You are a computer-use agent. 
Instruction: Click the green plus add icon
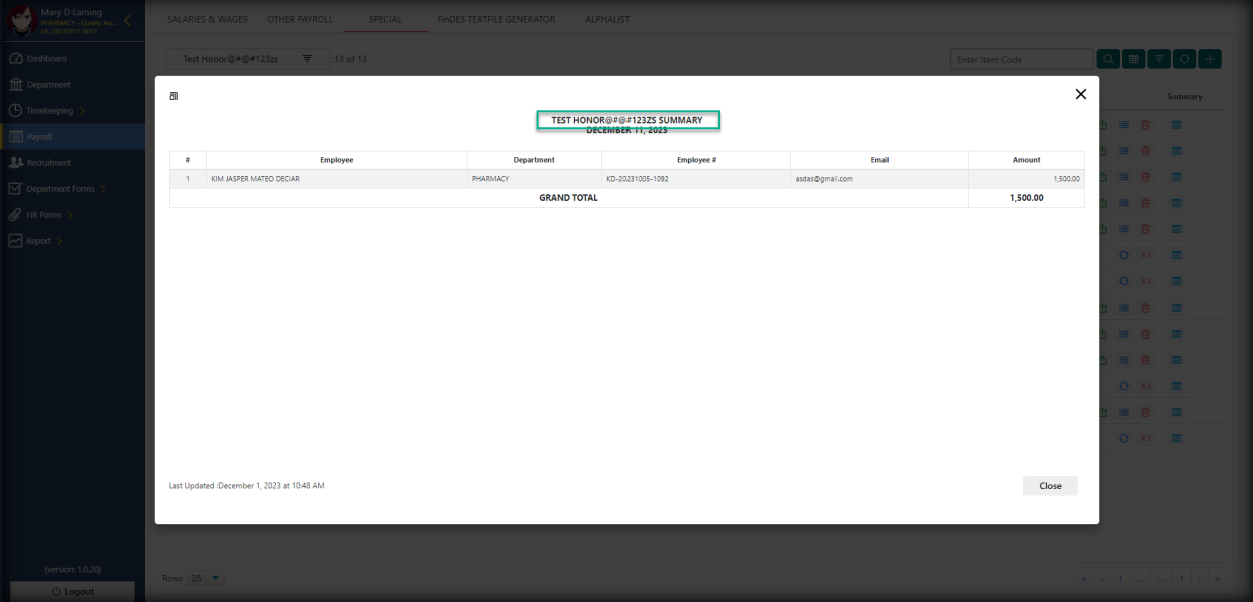[x=1210, y=59]
